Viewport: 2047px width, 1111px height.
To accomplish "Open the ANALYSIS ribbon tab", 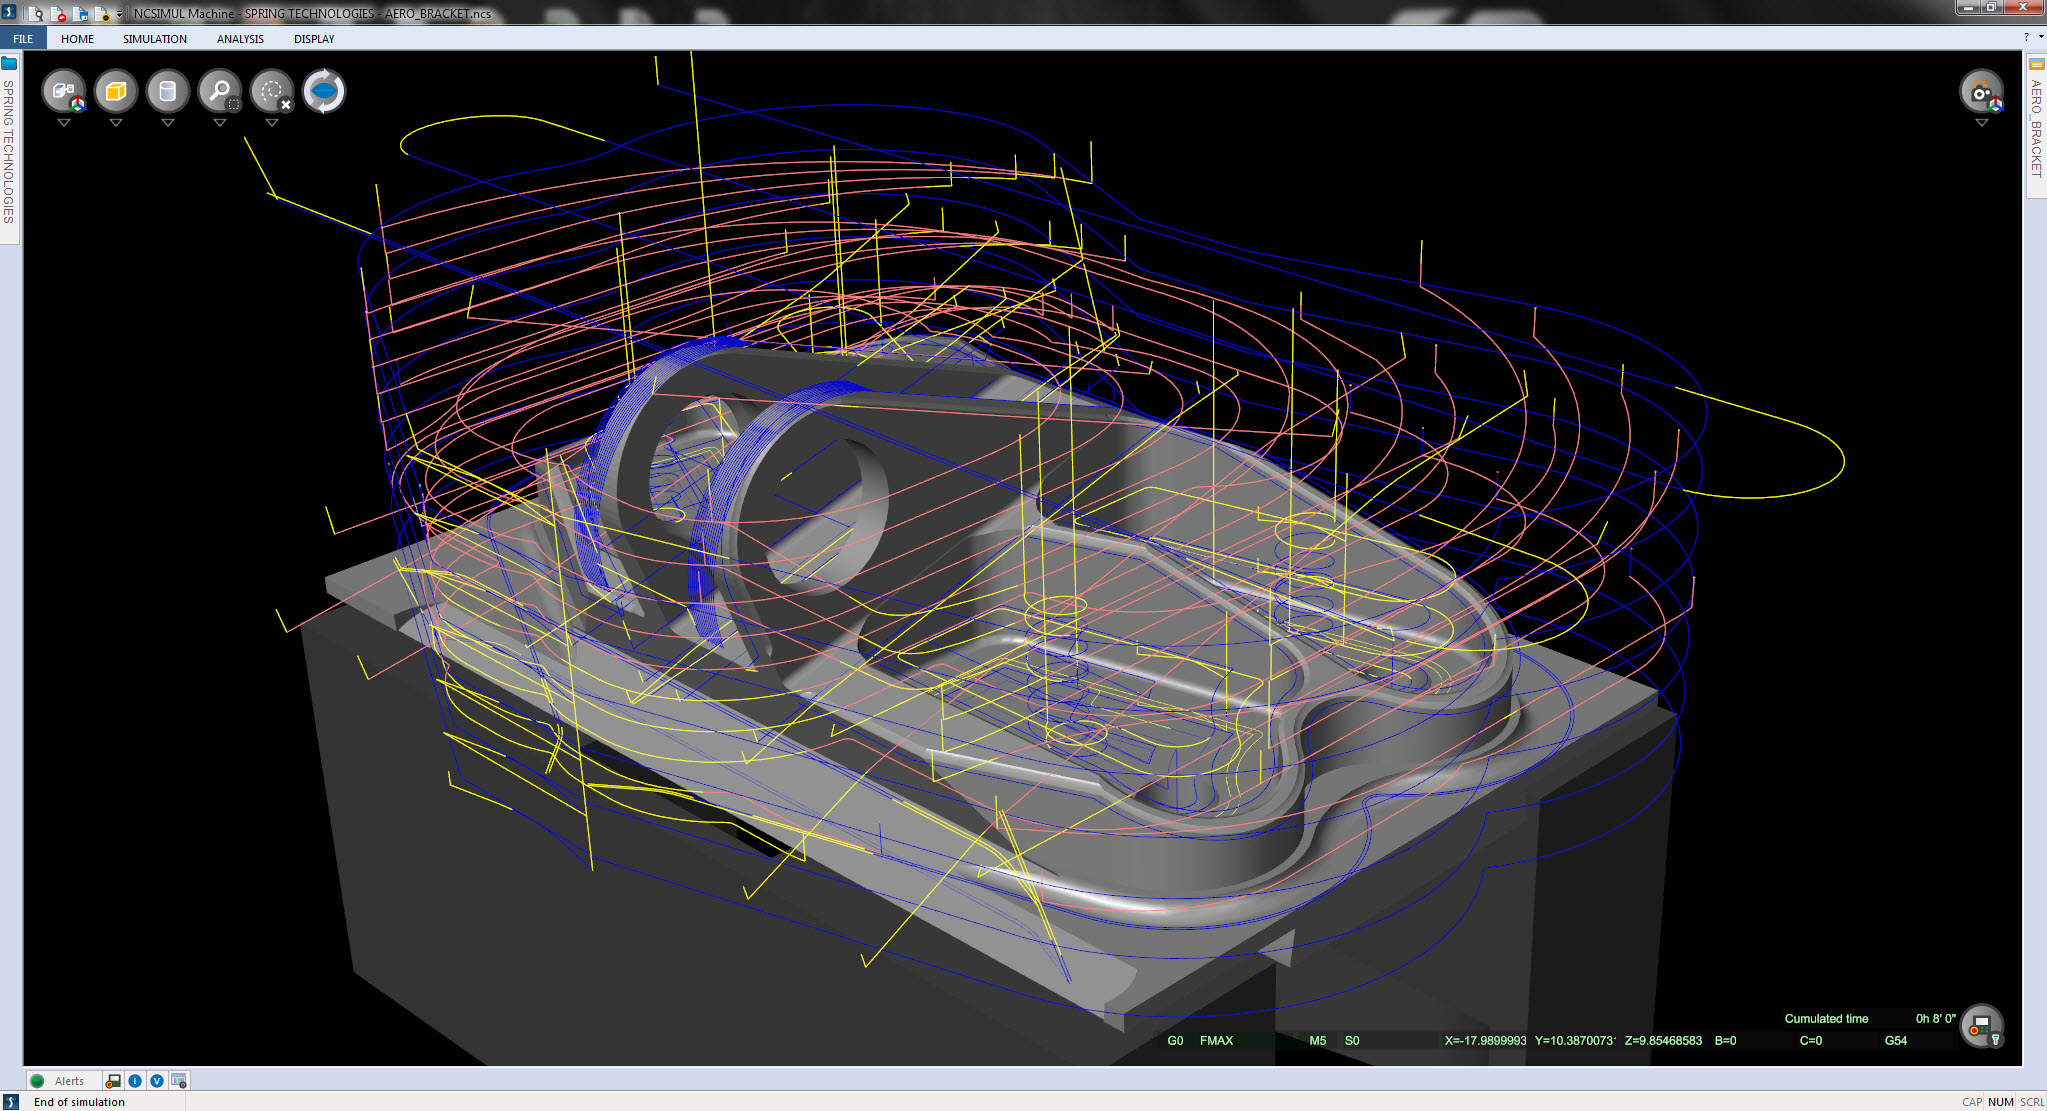I will pos(240,39).
